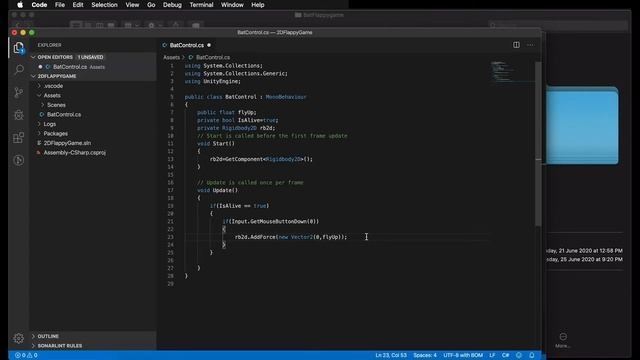Click line 23 AddForce code line
Image resolution: width=640 pixels, height=360 pixels.
click(291, 237)
